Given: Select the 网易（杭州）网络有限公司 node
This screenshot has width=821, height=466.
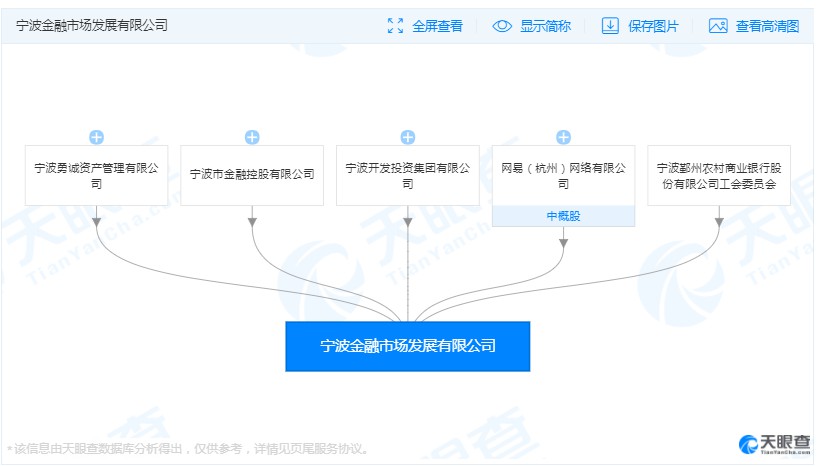Looking at the screenshot, I should tap(563, 175).
